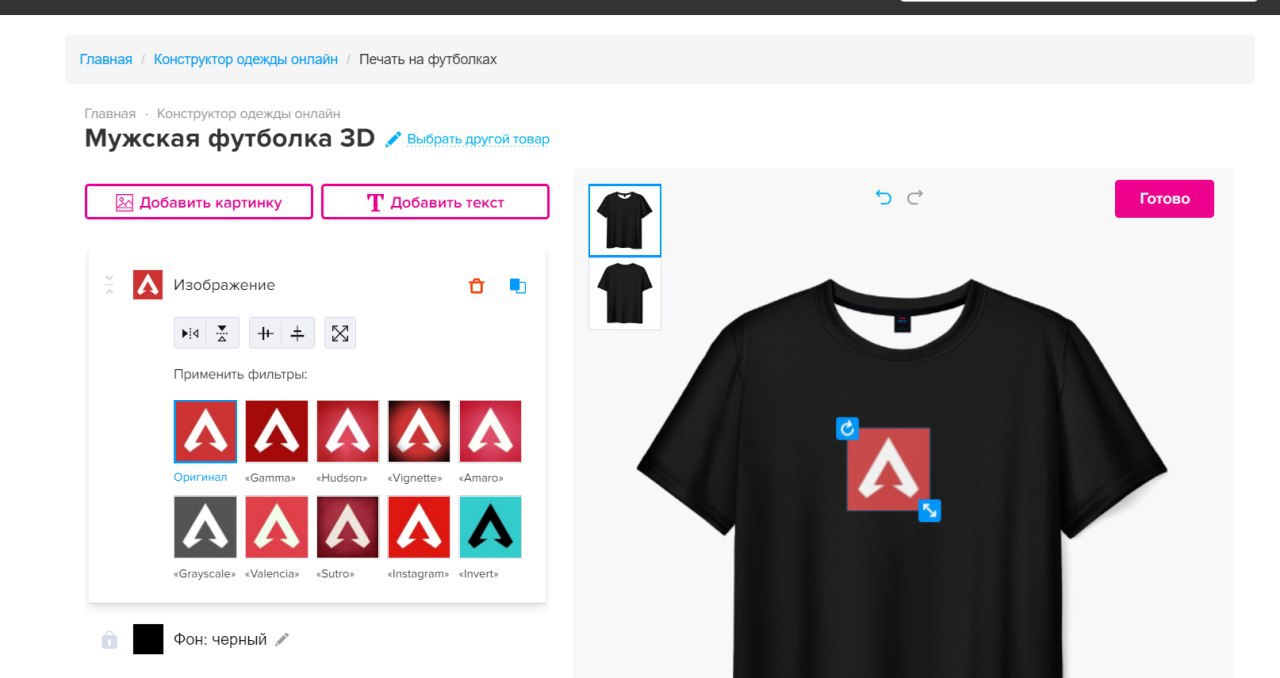Image resolution: width=1280 pixels, height=678 pixels.
Task: Click the 'Фон: черный' label
Action: 220,639
